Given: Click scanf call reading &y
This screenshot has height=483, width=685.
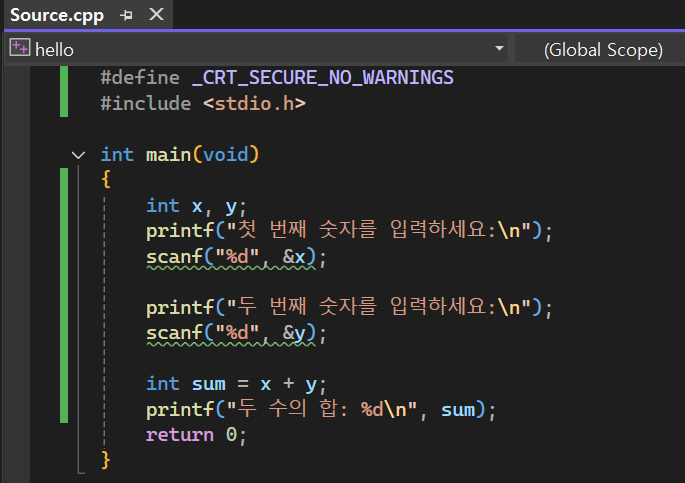Looking at the screenshot, I should click(x=236, y=334).
